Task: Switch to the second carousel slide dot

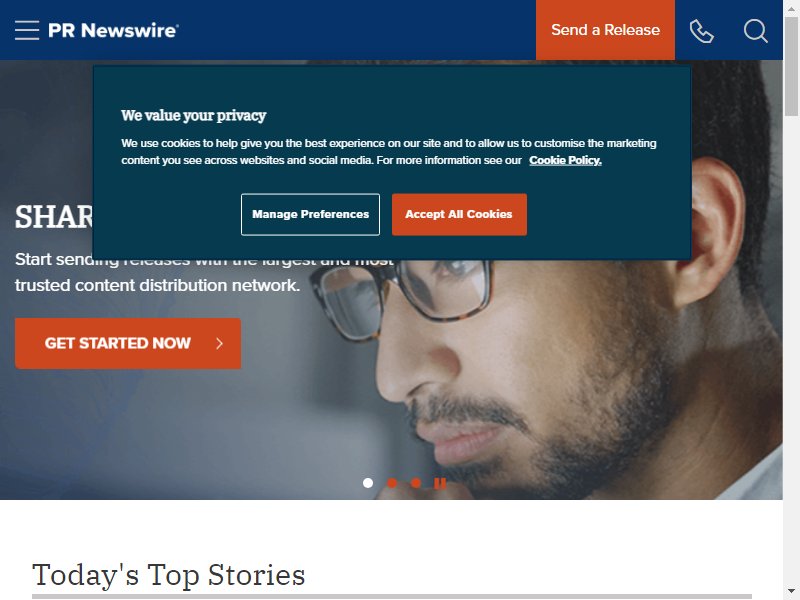Action: pyautogui.click(x=392, y=483)
